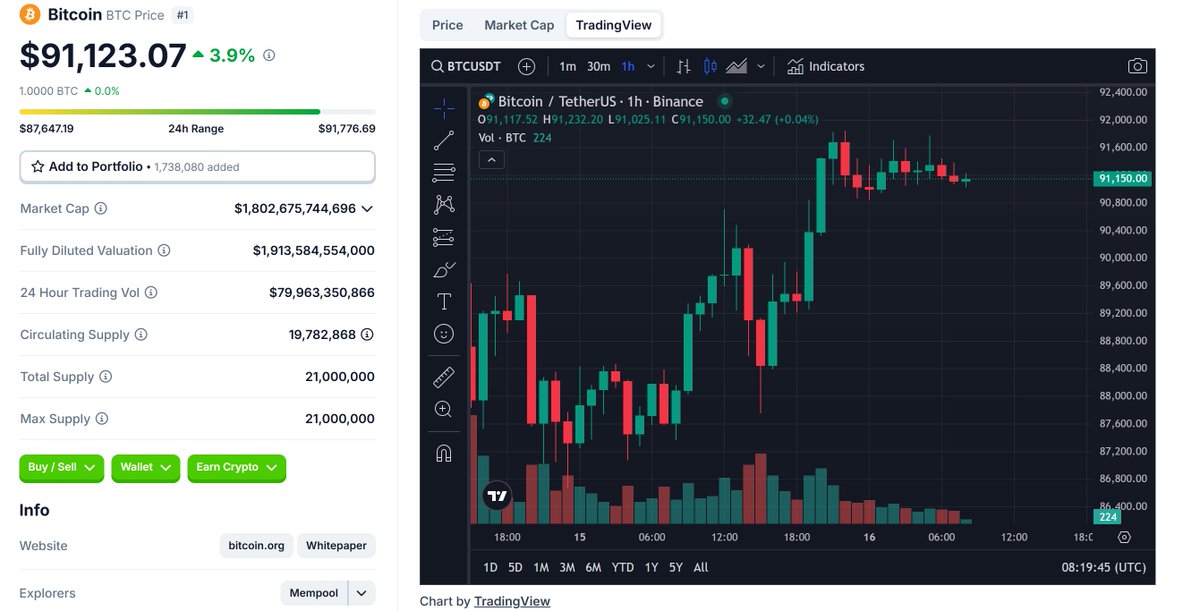Select the chart patterns tool

click(x=444, y=205)
